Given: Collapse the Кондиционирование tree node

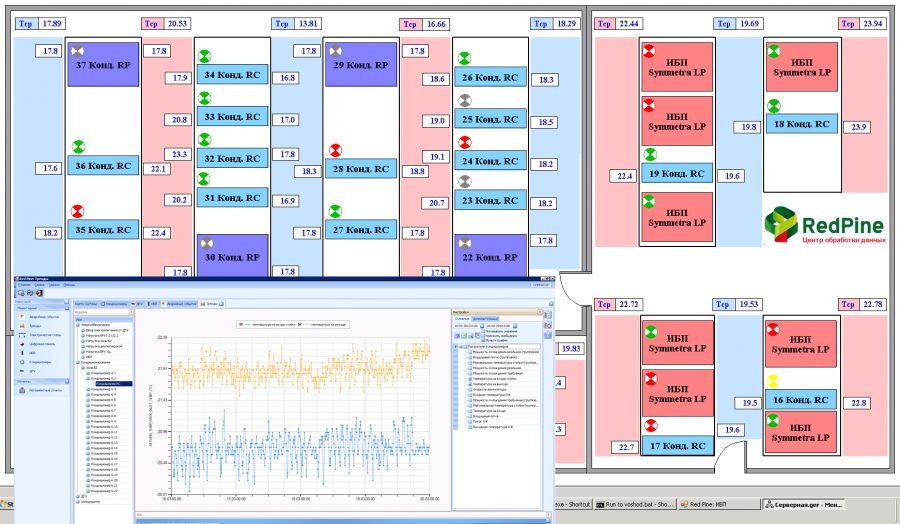Looking at the screenshot, I should (x=78, y=362).
